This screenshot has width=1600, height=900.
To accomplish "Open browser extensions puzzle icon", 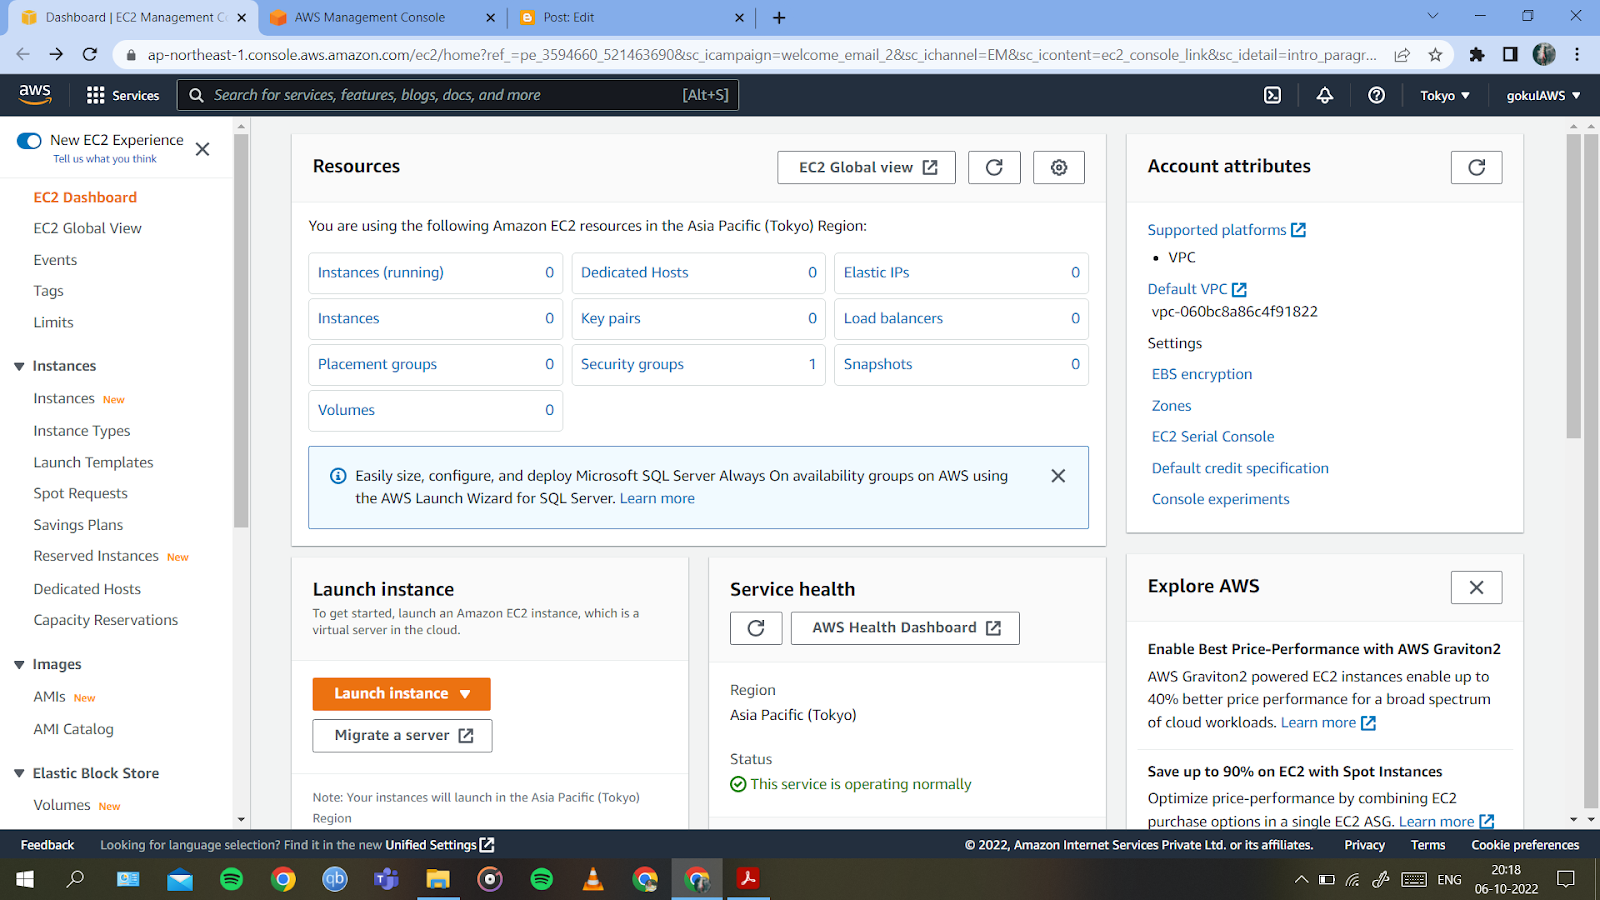I will click(1477, 55).
